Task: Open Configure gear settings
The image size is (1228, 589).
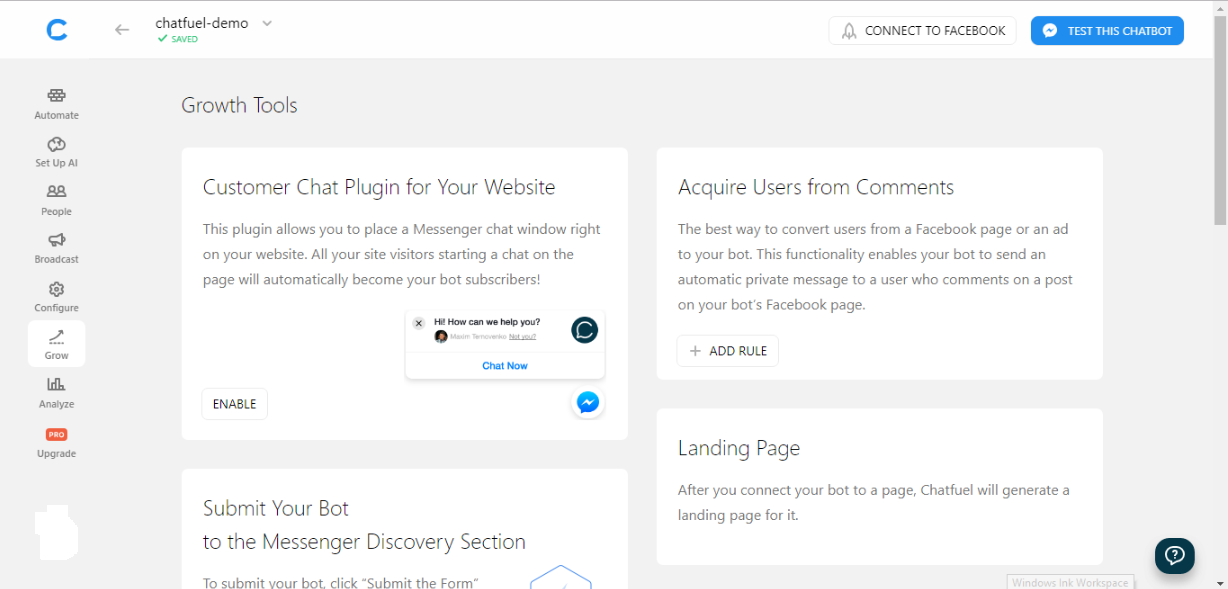Action: pos(57,297)
